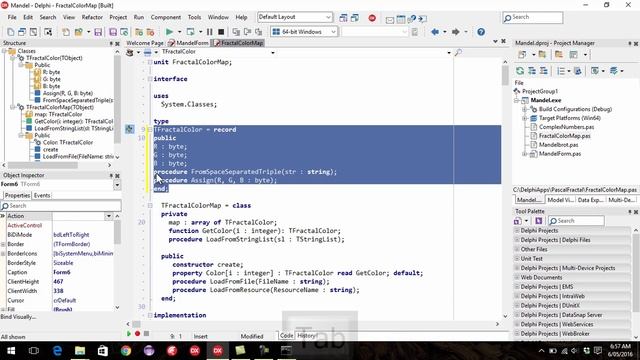640x360 pixels.
Task: Click the Bind Visually link
Action: coord(18,317)
